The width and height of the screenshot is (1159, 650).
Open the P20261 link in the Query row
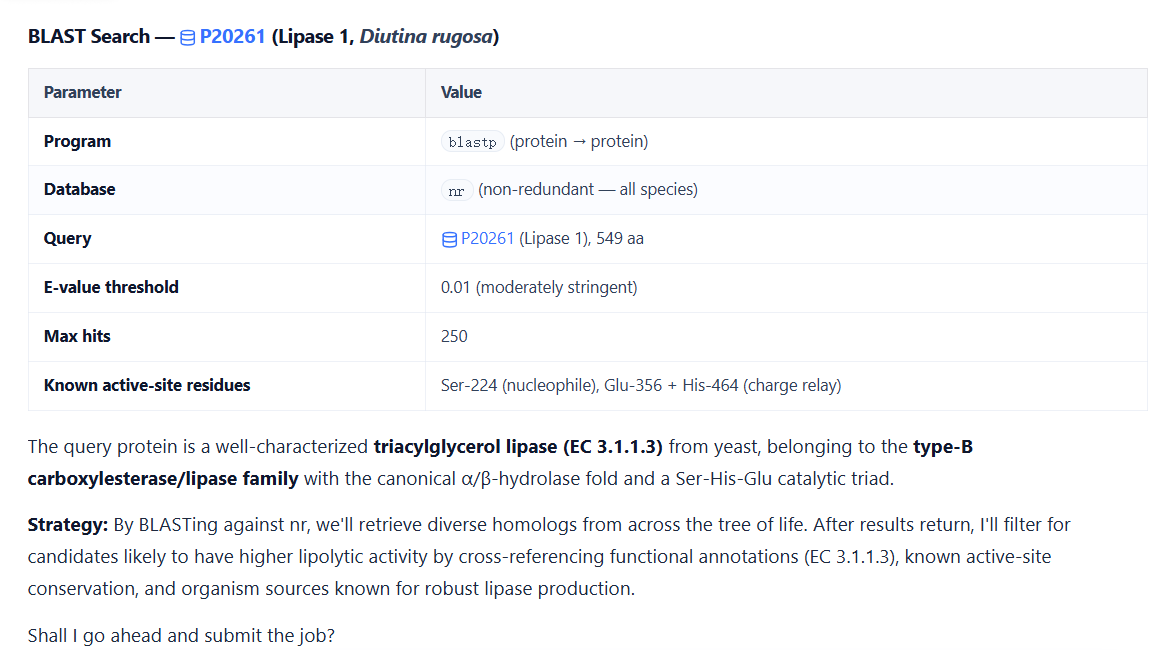[x=487, y=238]
